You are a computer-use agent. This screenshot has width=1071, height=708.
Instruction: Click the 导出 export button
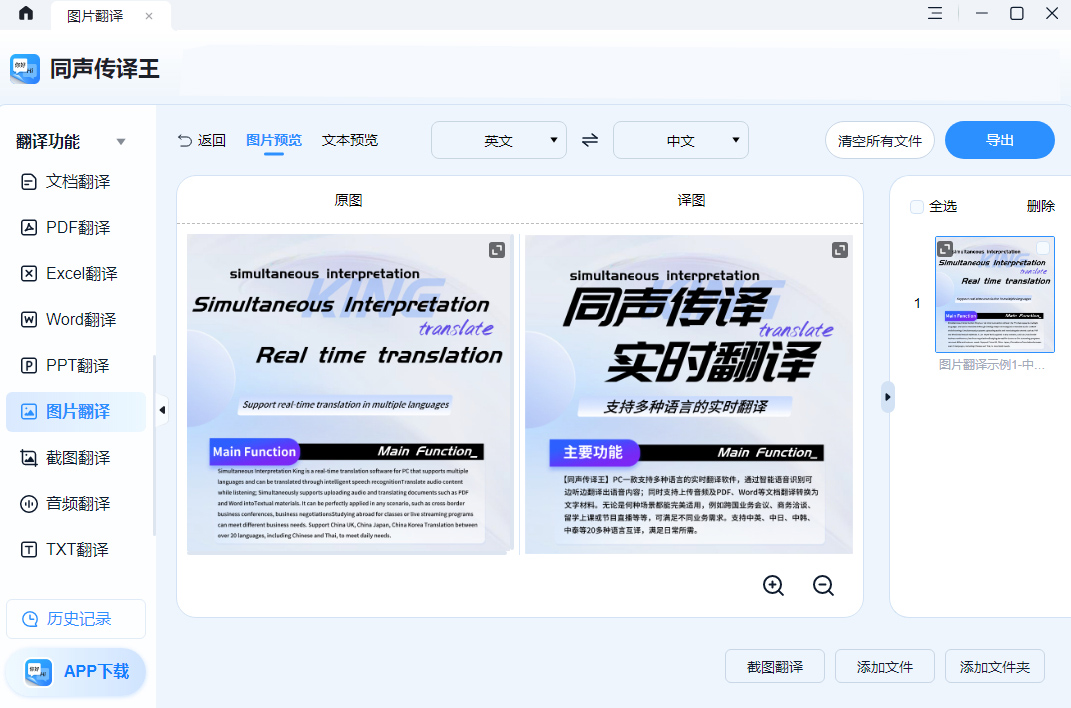1000,140
